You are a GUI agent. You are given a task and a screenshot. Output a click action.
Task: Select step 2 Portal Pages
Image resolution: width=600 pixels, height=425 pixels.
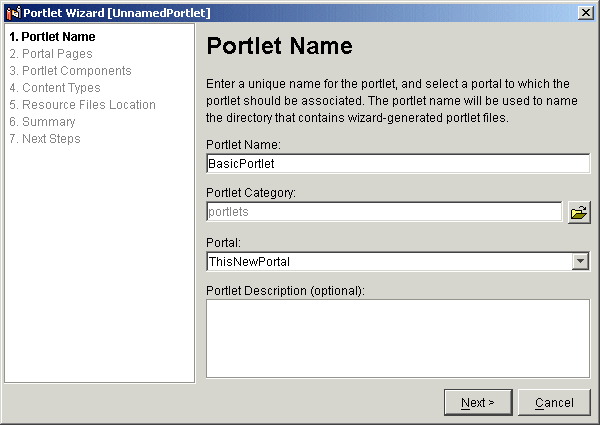51,54
